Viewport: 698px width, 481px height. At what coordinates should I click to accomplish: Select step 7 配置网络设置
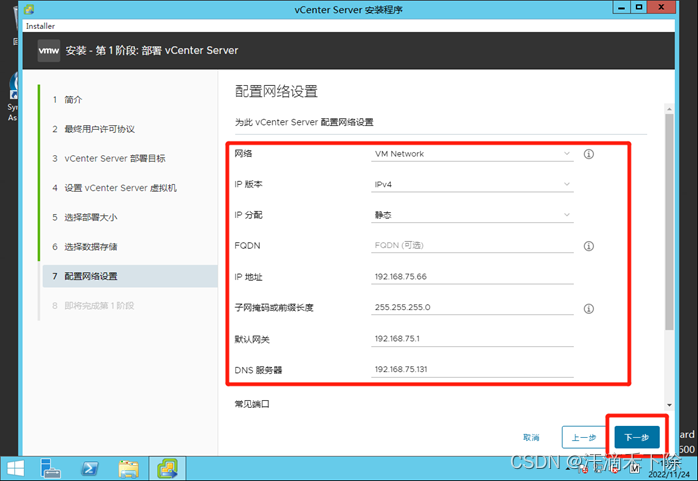[x=129, y=276]
